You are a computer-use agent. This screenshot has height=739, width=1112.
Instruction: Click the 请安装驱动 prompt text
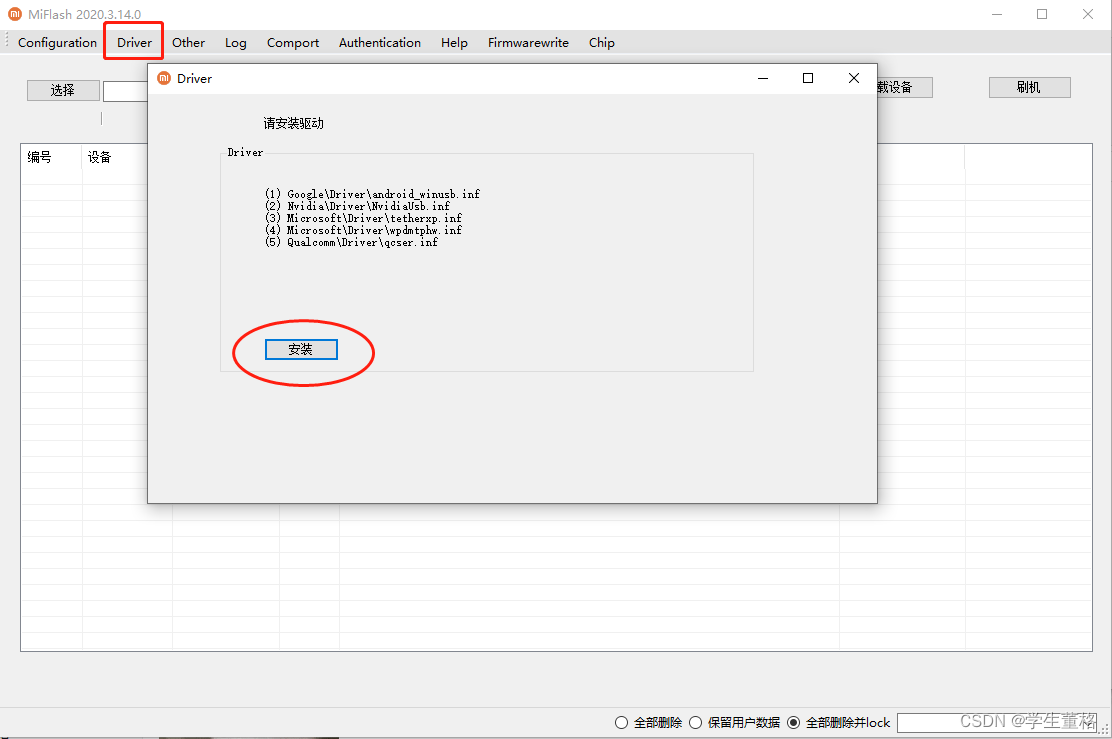[294, 123]
